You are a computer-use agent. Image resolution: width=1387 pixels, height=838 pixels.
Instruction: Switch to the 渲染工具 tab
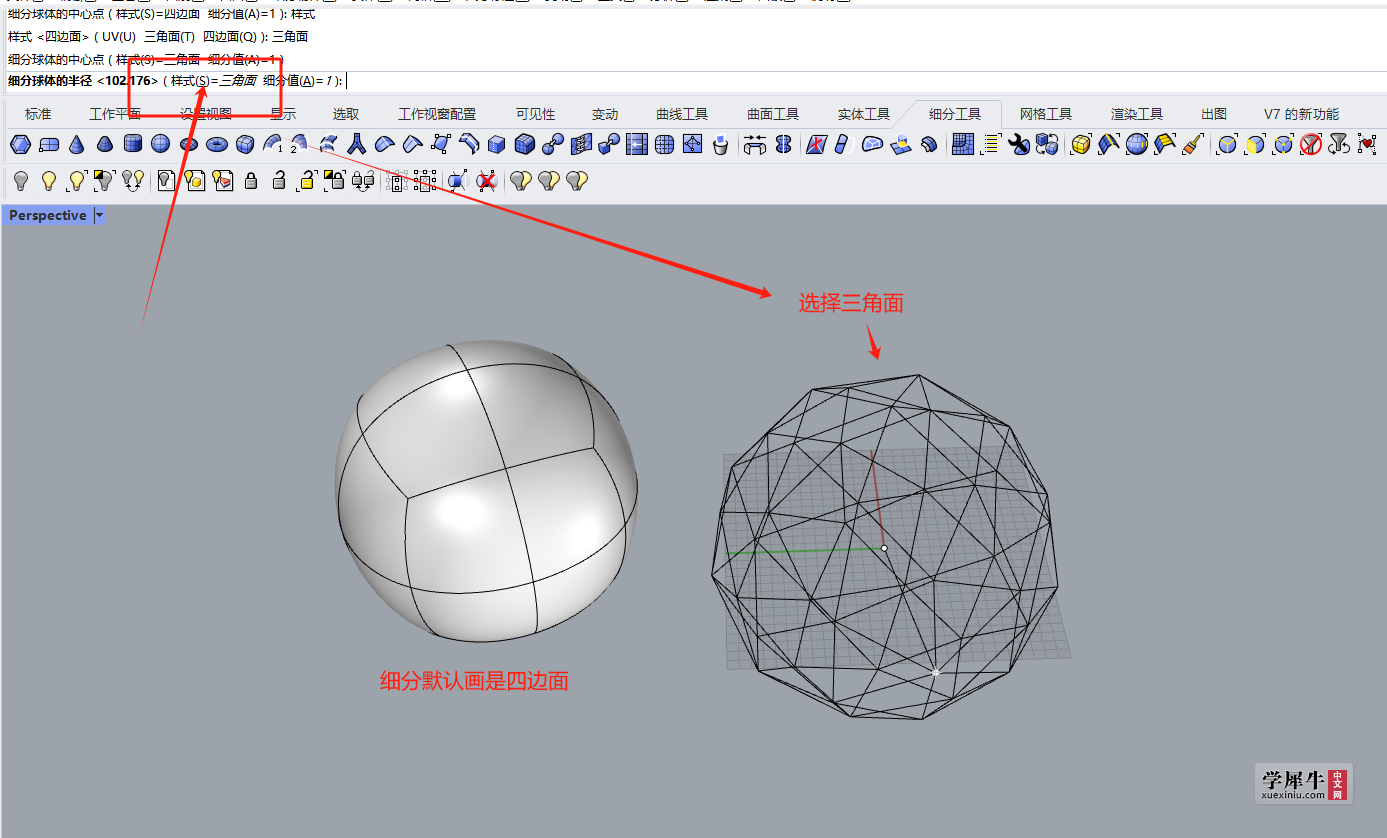pyautogui.click(x=1137, y=114)
